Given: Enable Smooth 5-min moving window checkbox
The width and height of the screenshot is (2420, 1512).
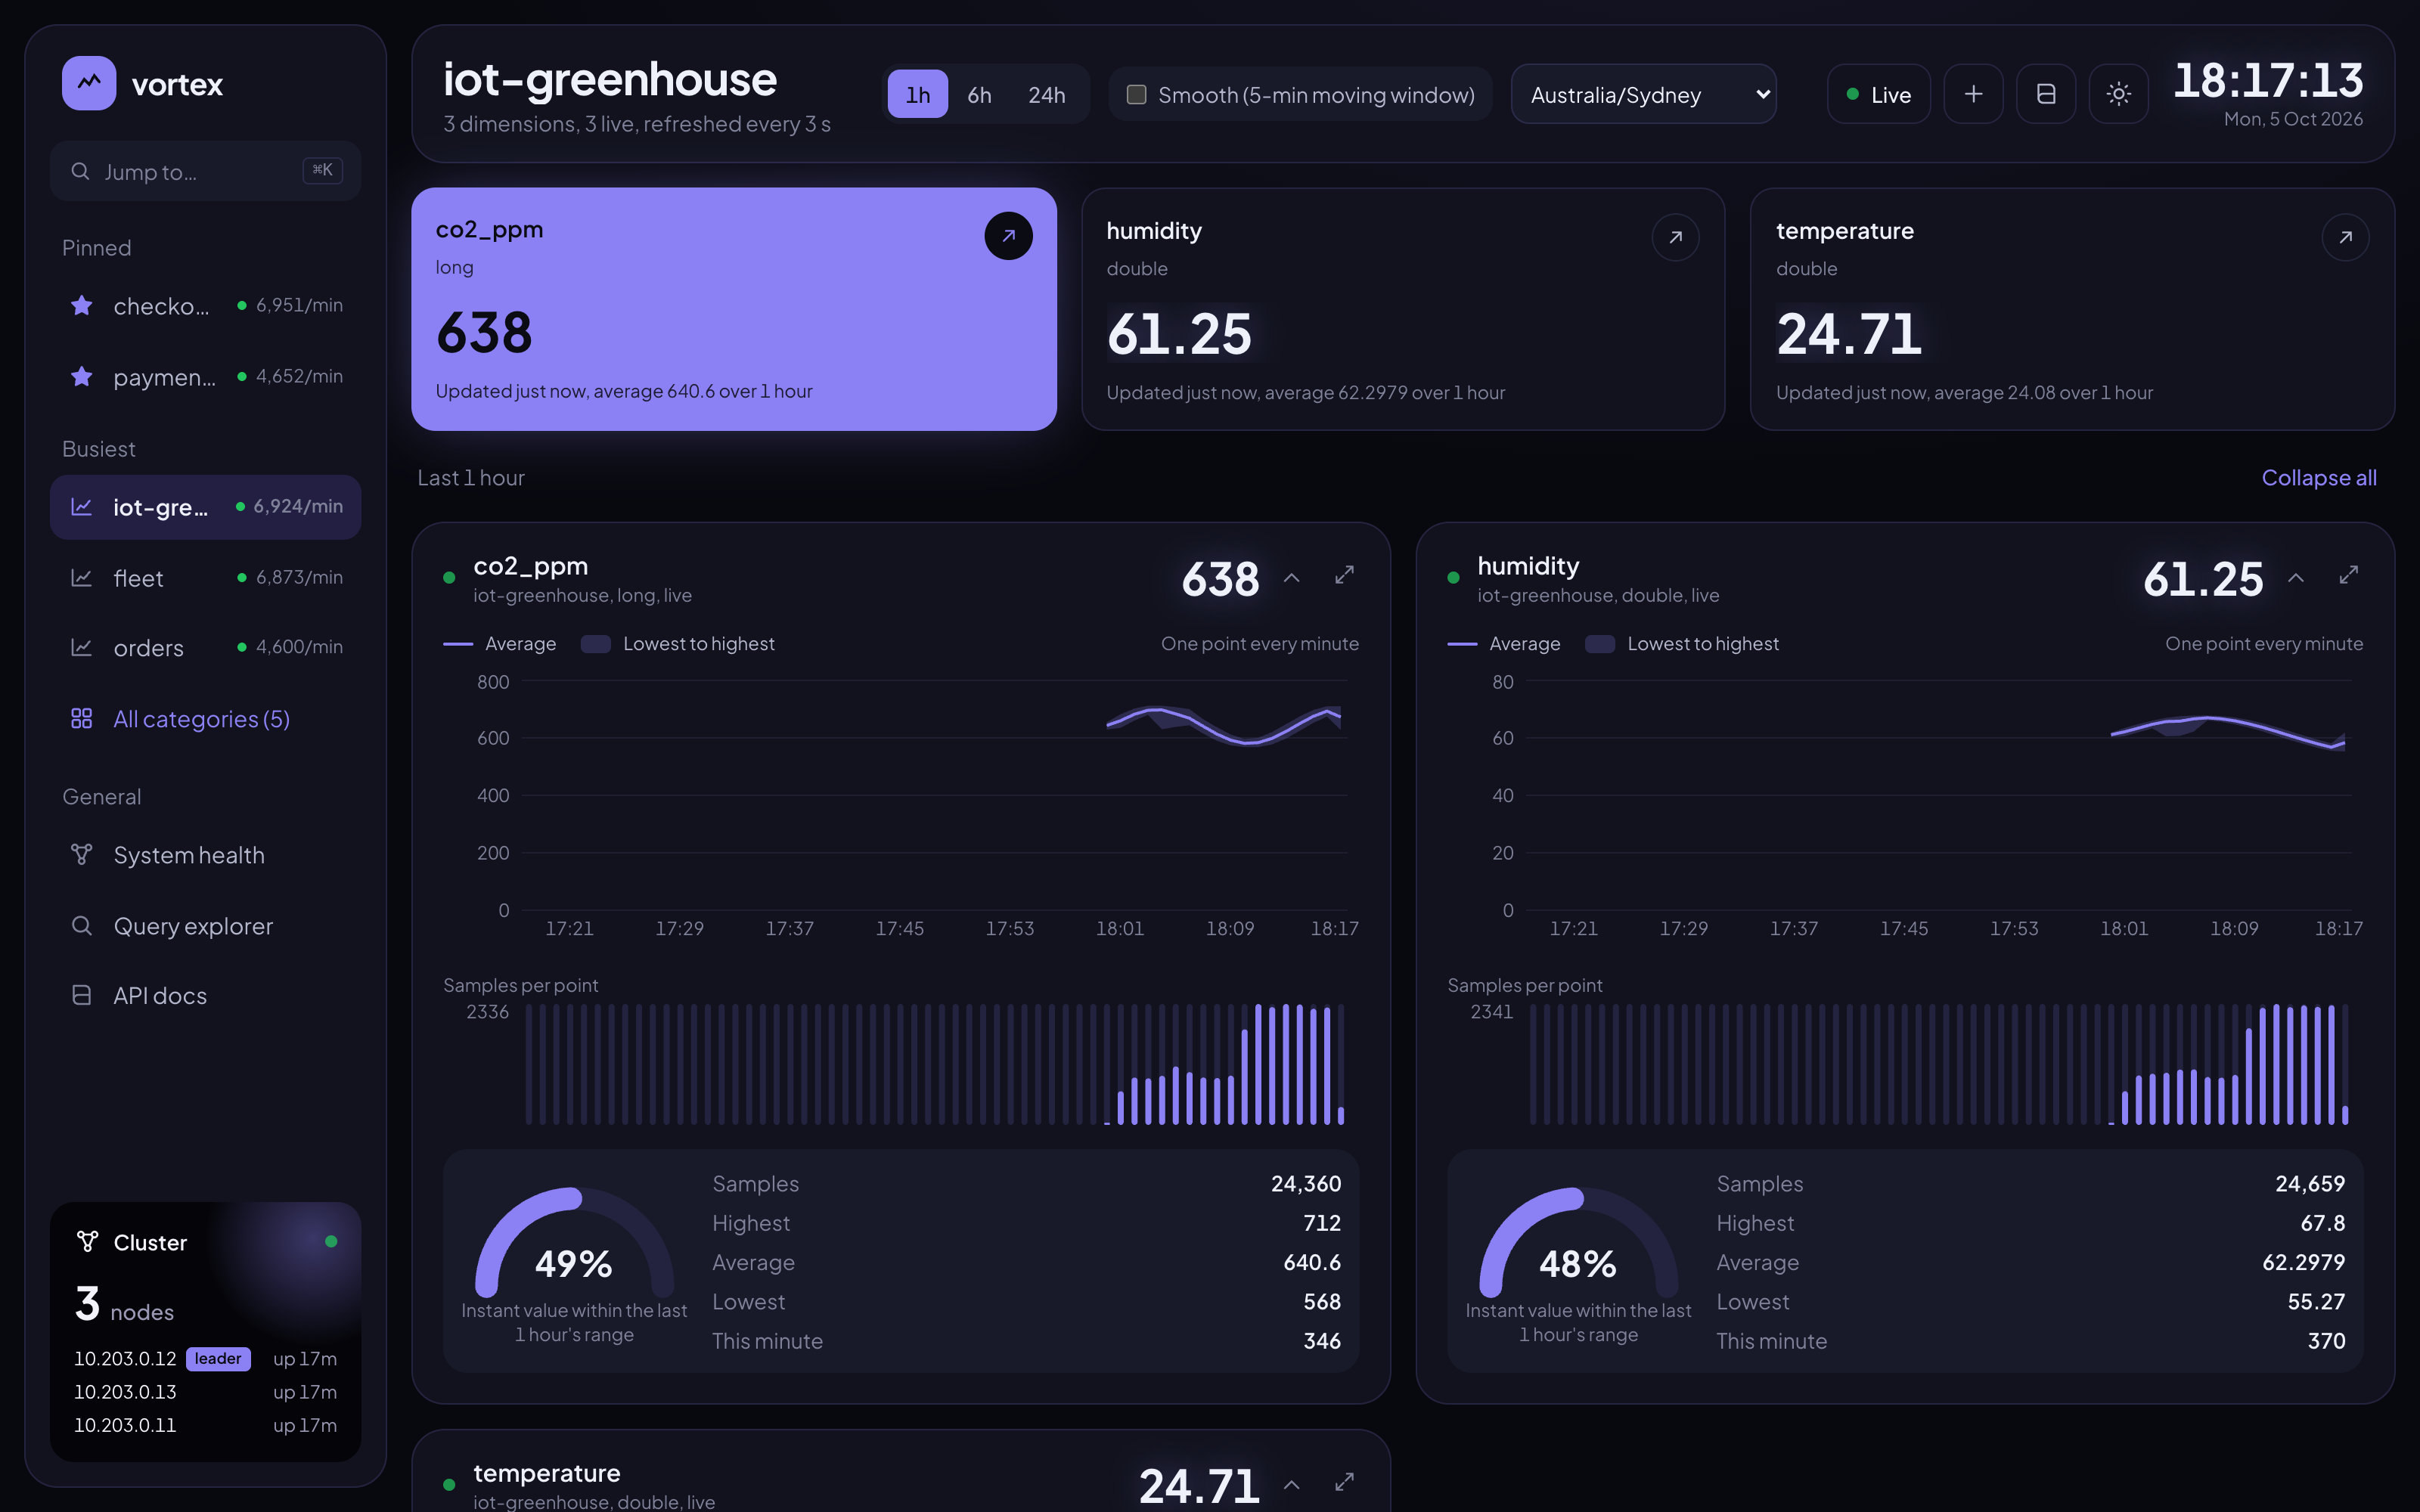Looking at the screenshot, I should 1136,95.
